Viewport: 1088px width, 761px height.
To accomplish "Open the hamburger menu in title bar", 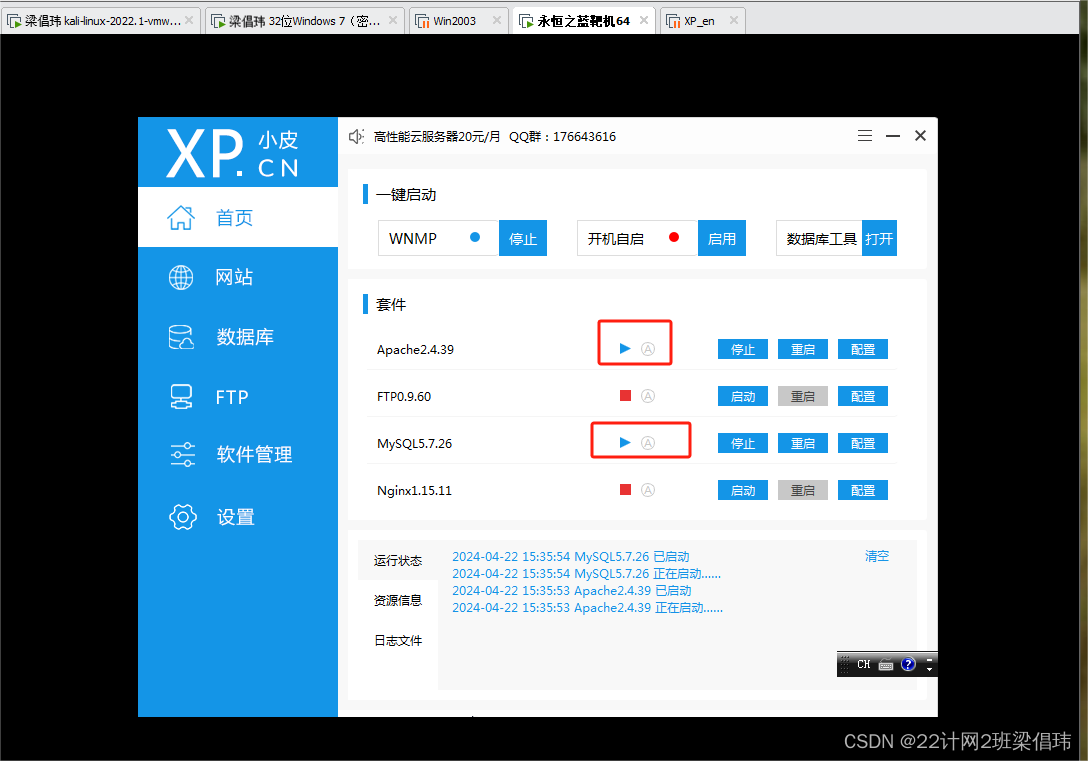I will click(865, 135).
